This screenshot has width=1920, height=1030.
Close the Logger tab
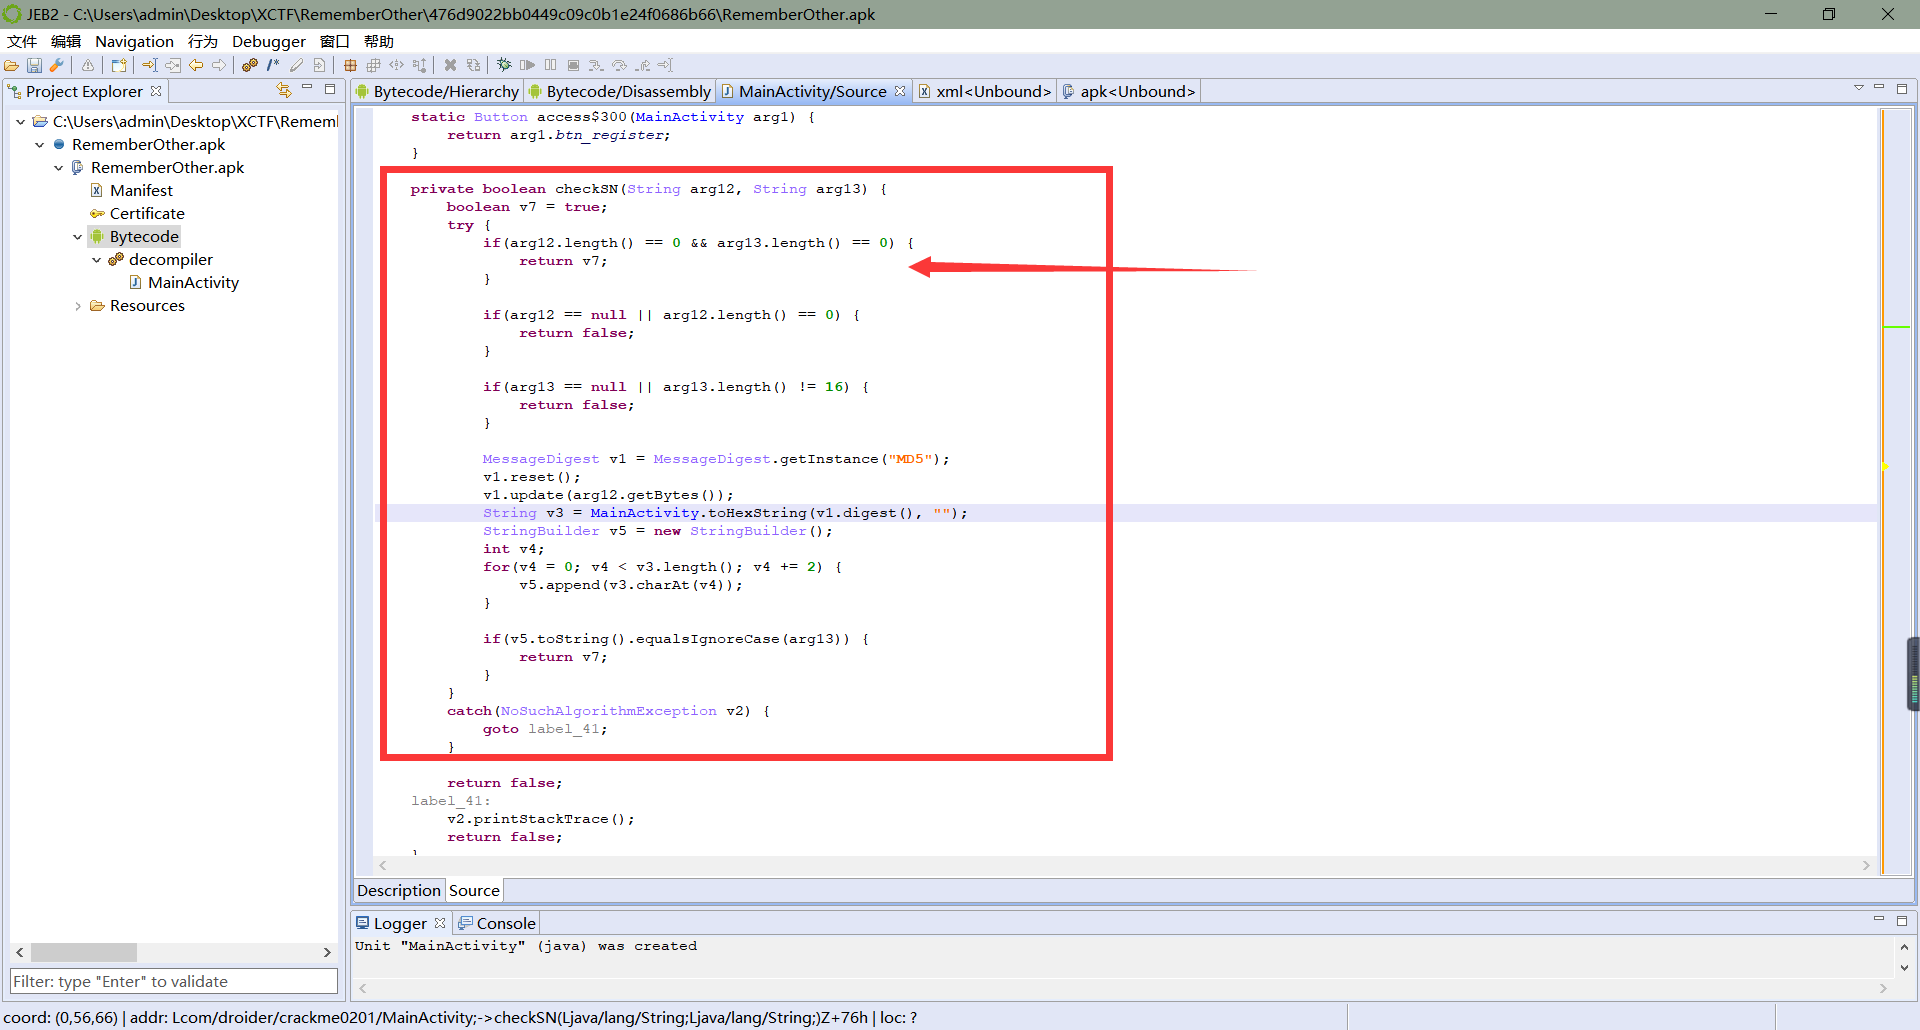(x=440, y=923)
